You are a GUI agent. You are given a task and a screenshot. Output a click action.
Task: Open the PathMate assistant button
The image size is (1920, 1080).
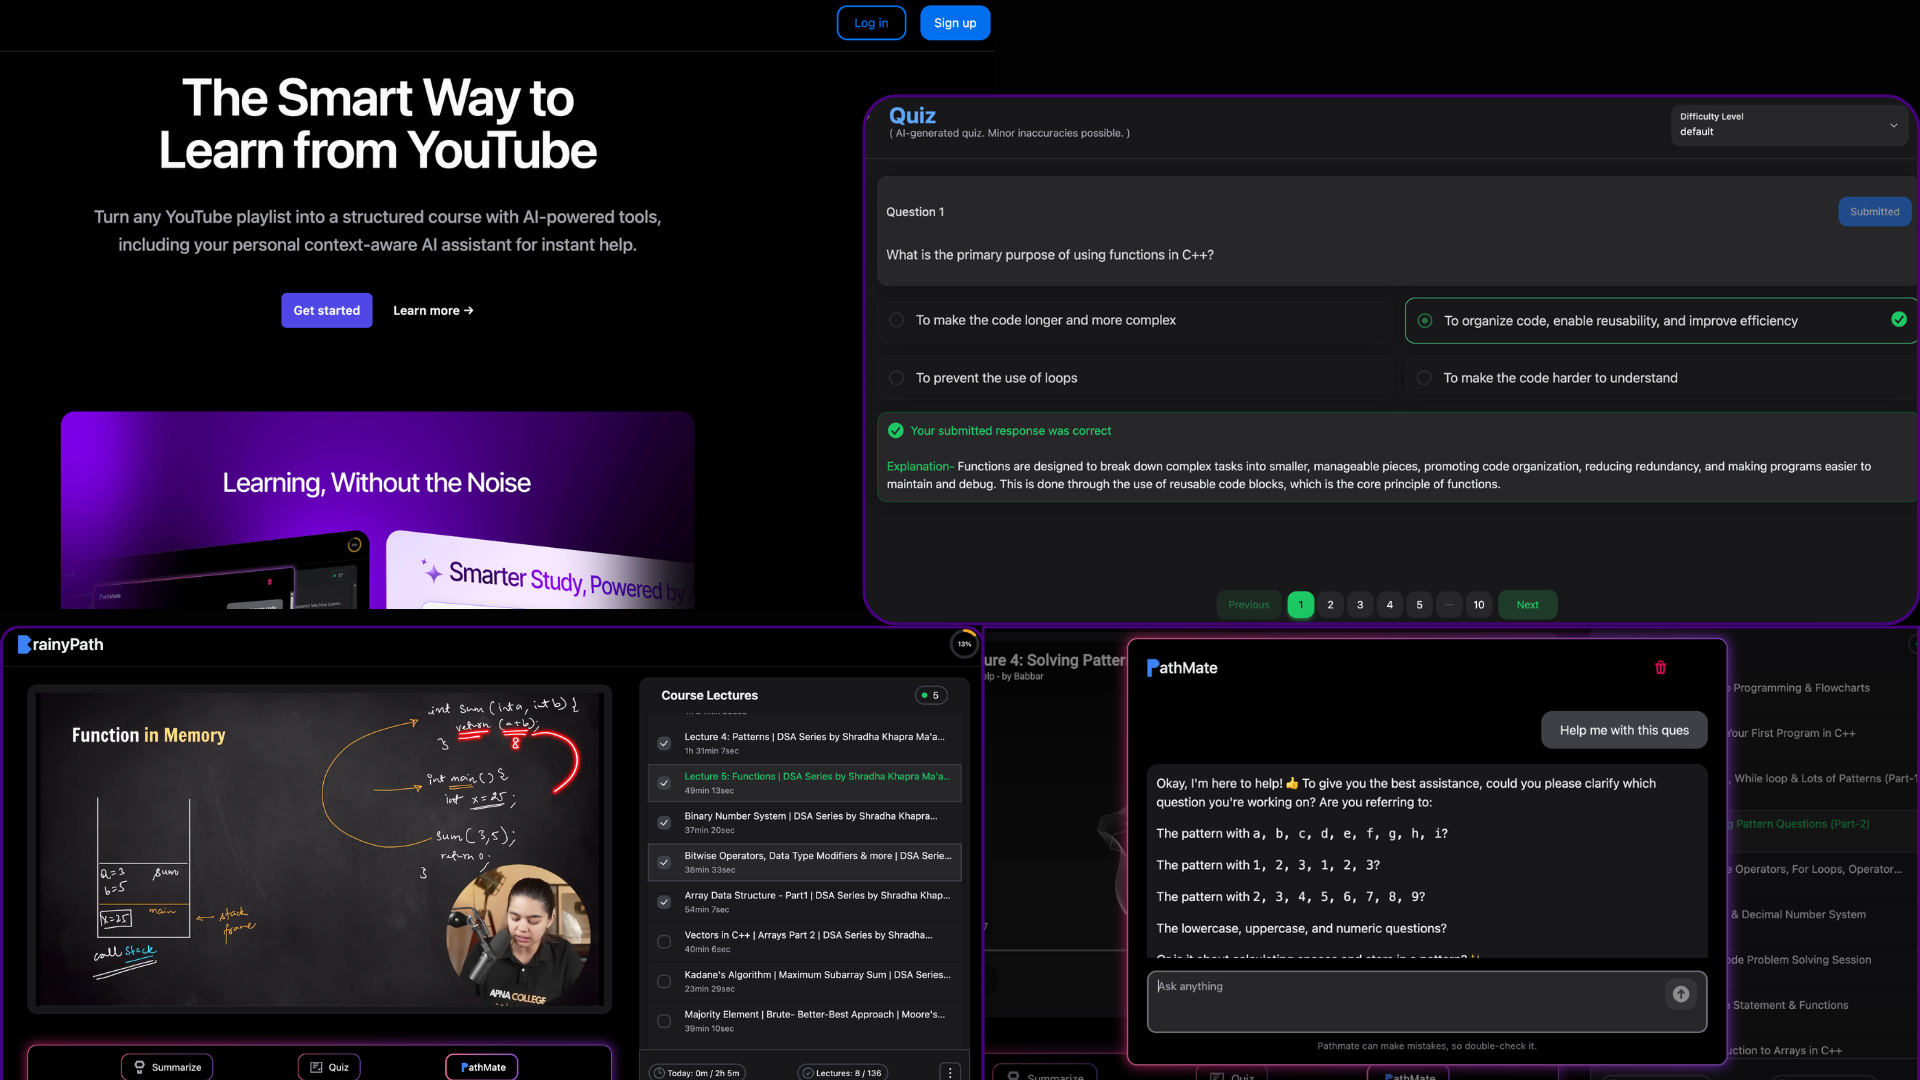[x=482, y=1067]
